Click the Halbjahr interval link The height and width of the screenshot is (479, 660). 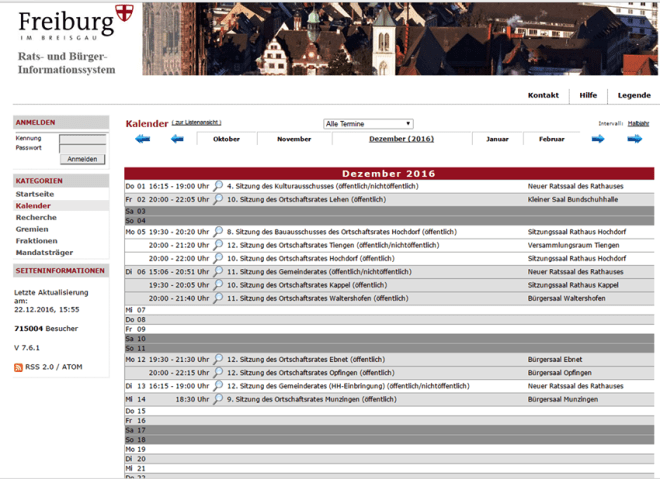[x=639, y=123]
